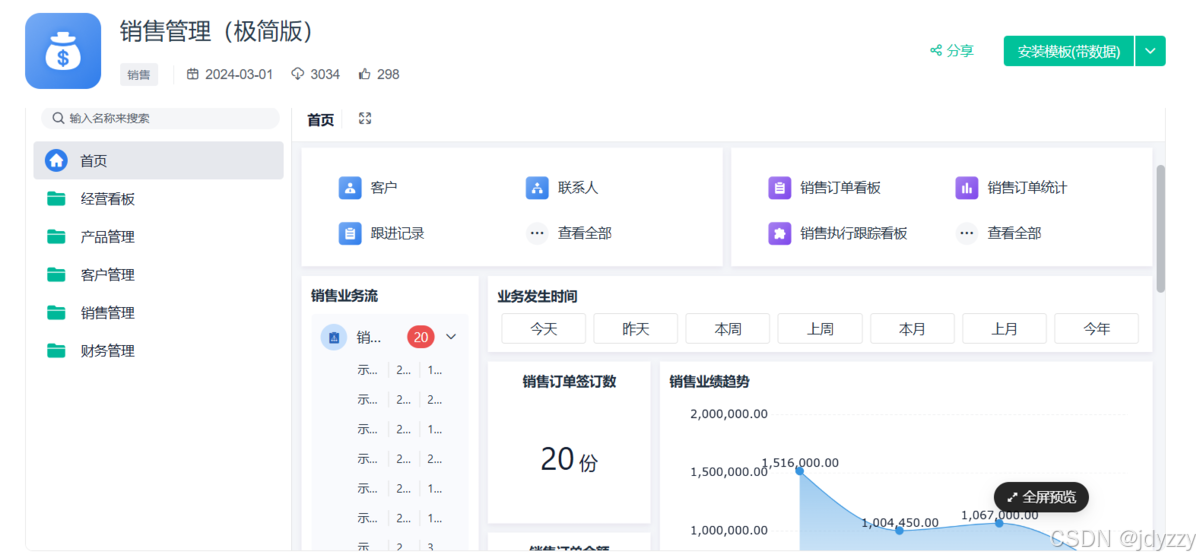The height and width of the screenshot is (558, 1200).
Task: Click the search field 输入名称来搜索
Action: point(160,118)
